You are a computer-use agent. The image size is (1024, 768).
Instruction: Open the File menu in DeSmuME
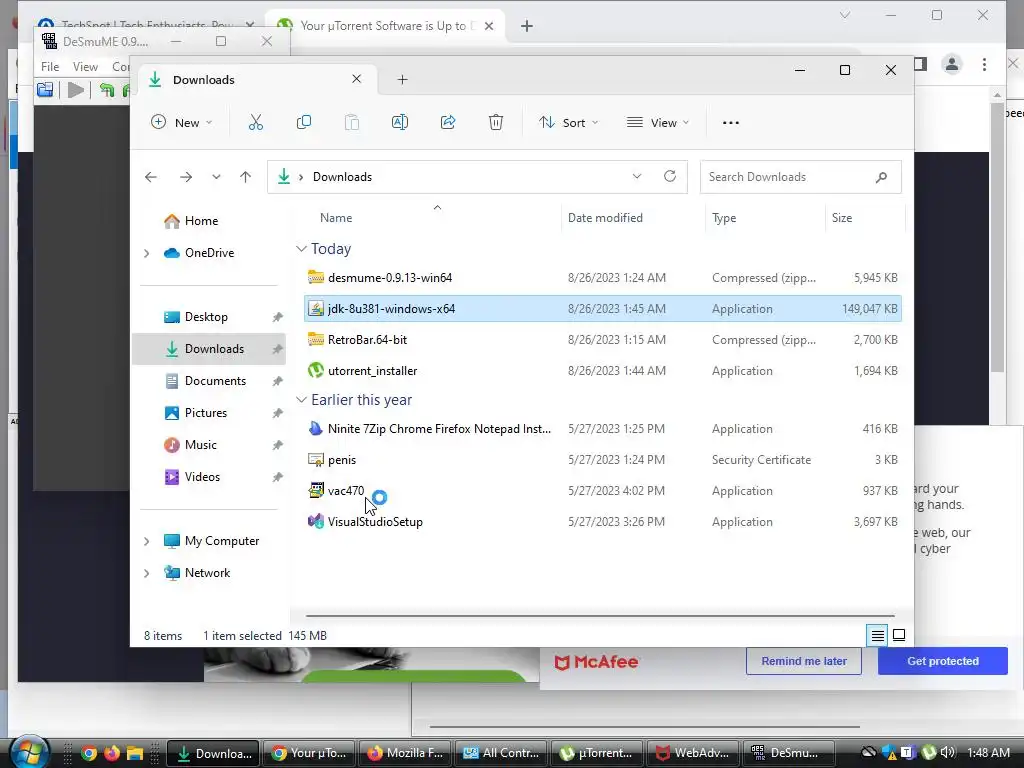pos(50,66)
